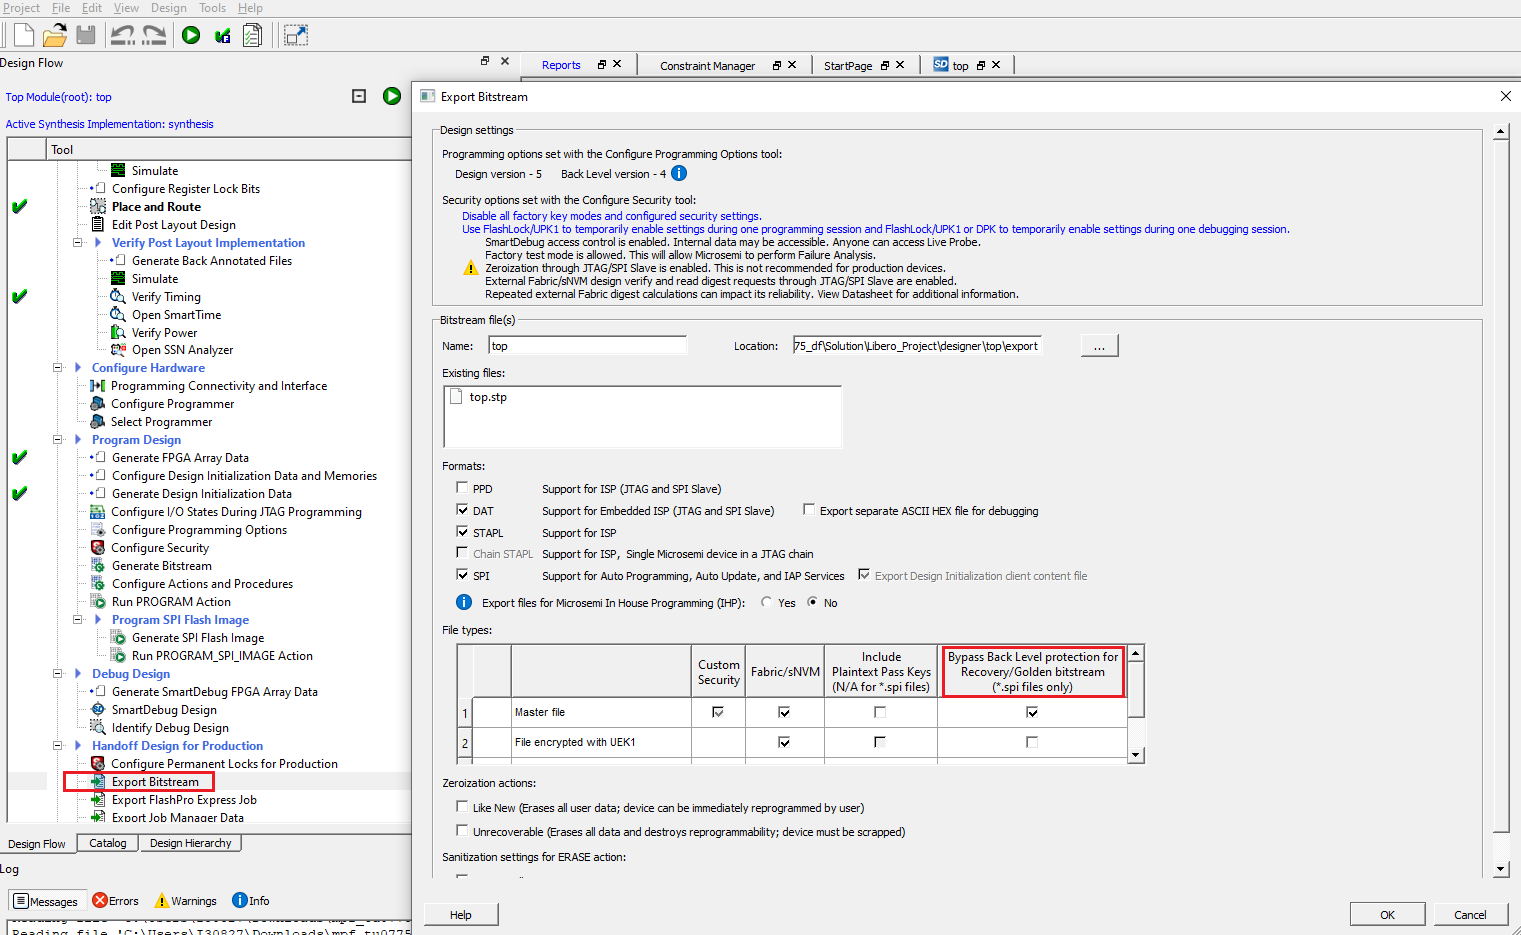This screenshot has width=1521, height=935.
Task: Click the Identify Debug Design icon
Action: [x=98, y=728]
